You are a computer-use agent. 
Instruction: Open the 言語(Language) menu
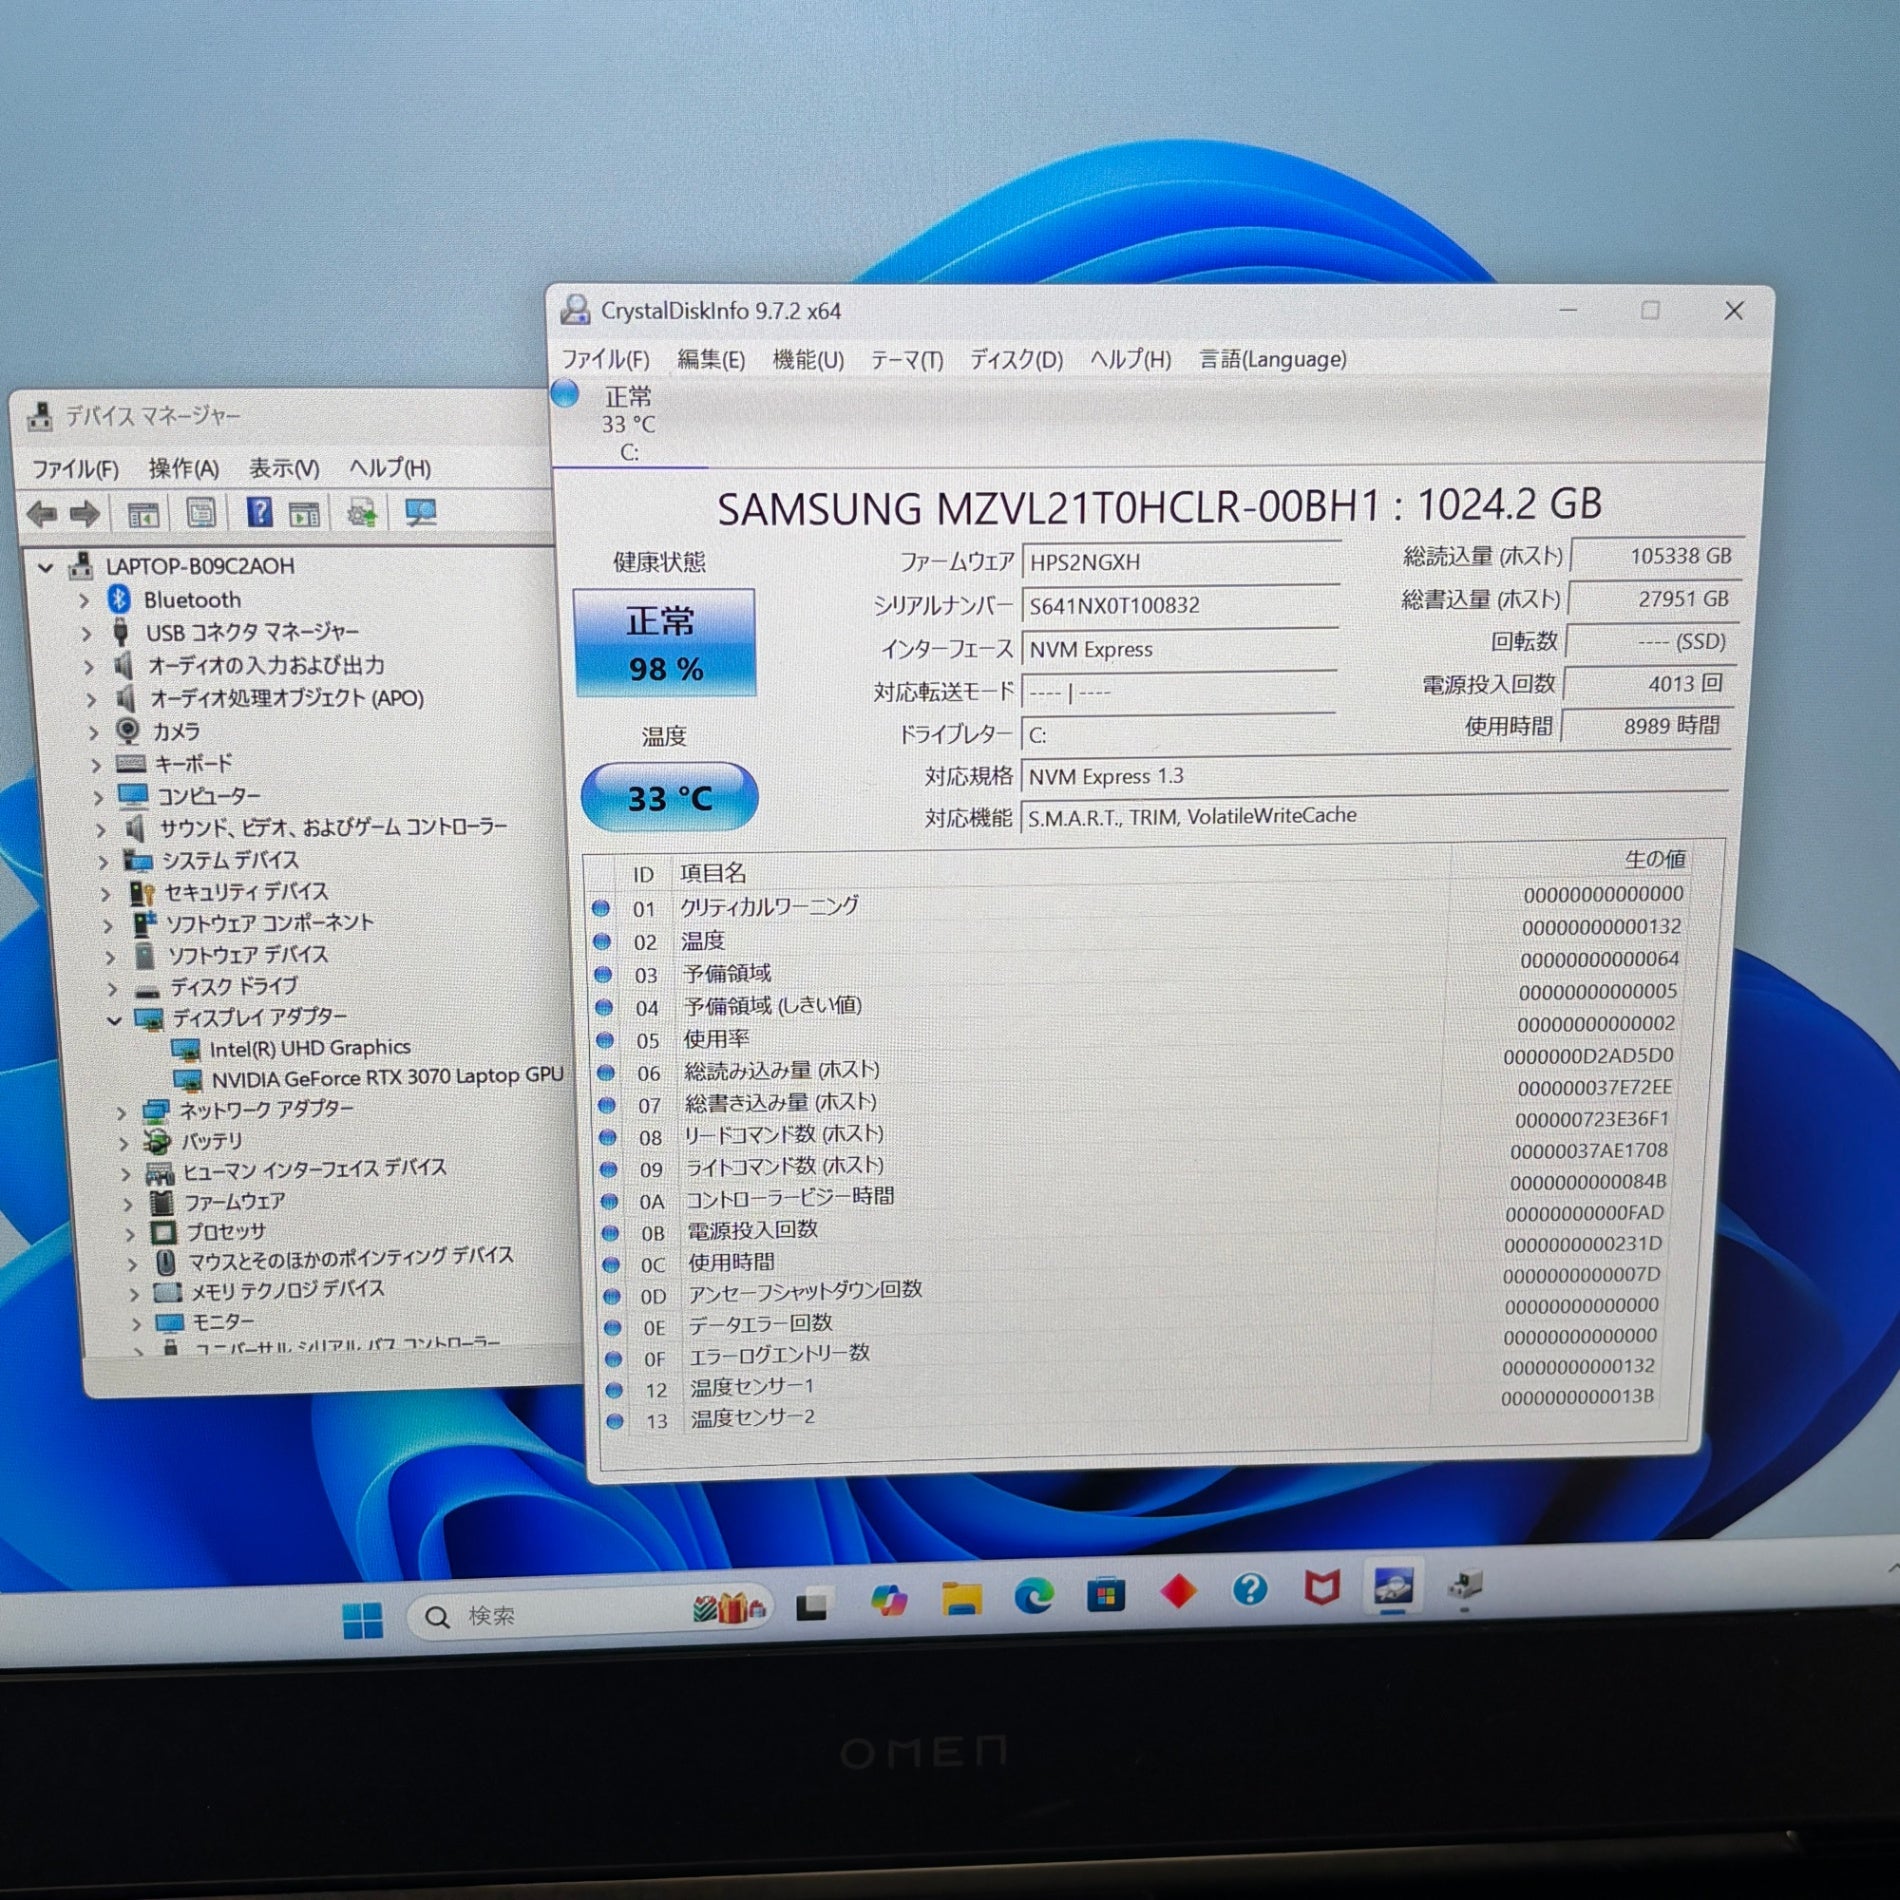(x=1272, y=359)
